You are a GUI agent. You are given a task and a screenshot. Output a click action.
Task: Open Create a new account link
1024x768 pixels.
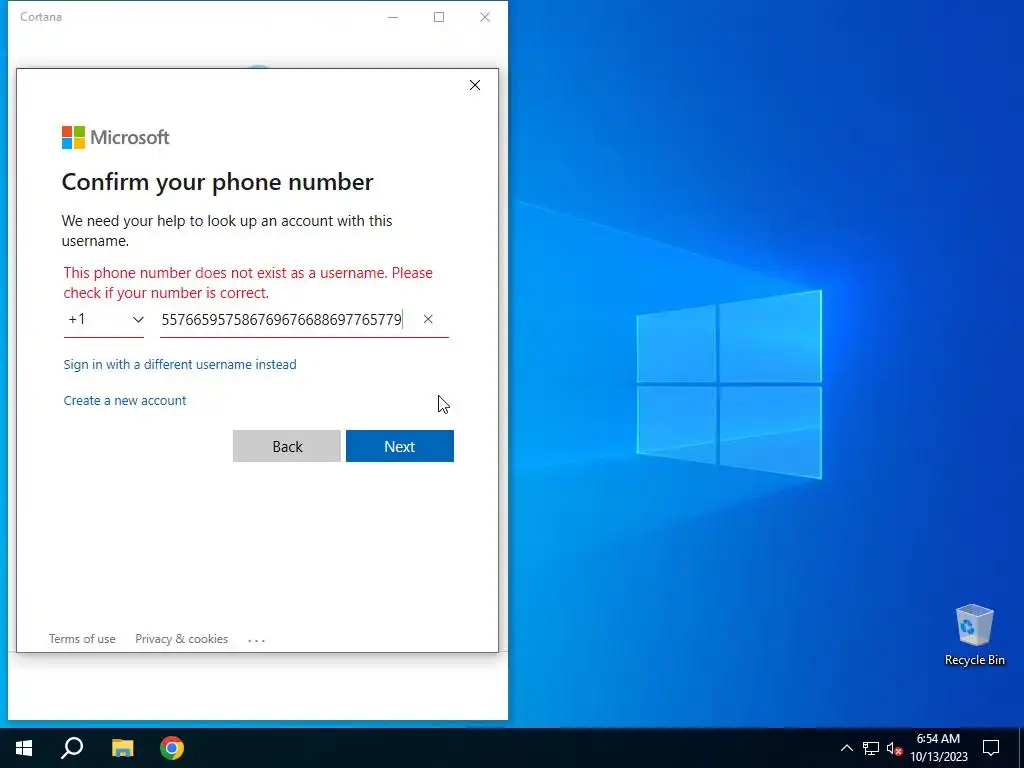click(x=125, y=400)
